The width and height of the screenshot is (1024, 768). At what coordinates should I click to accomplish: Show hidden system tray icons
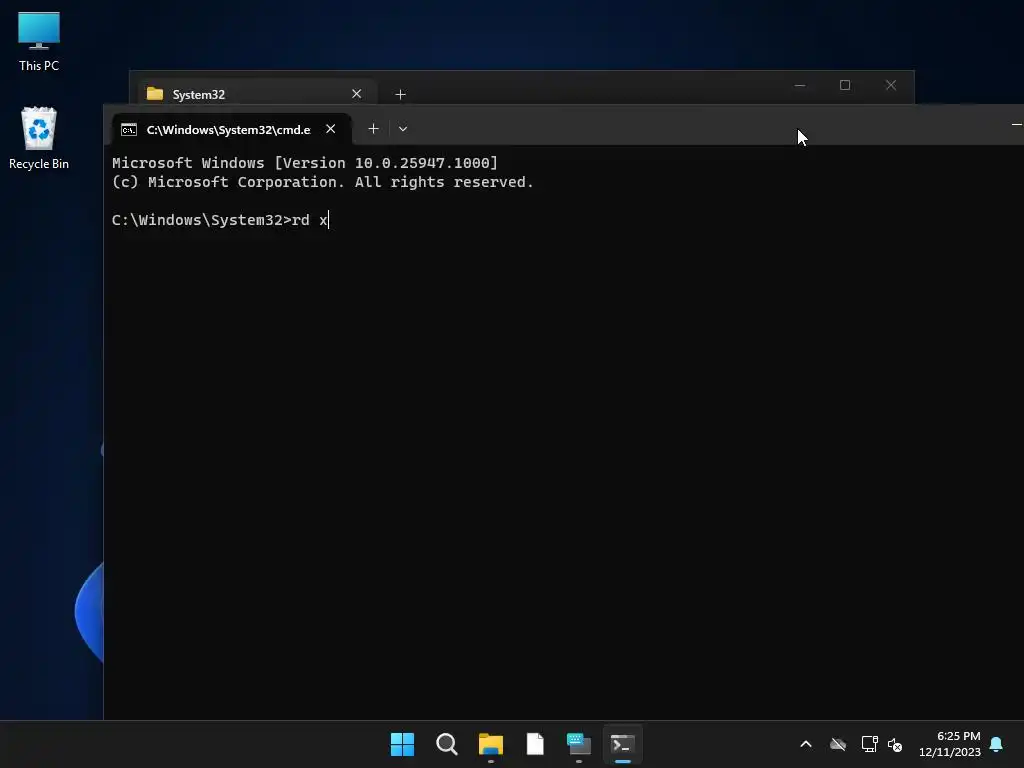(x=806, y=744)
